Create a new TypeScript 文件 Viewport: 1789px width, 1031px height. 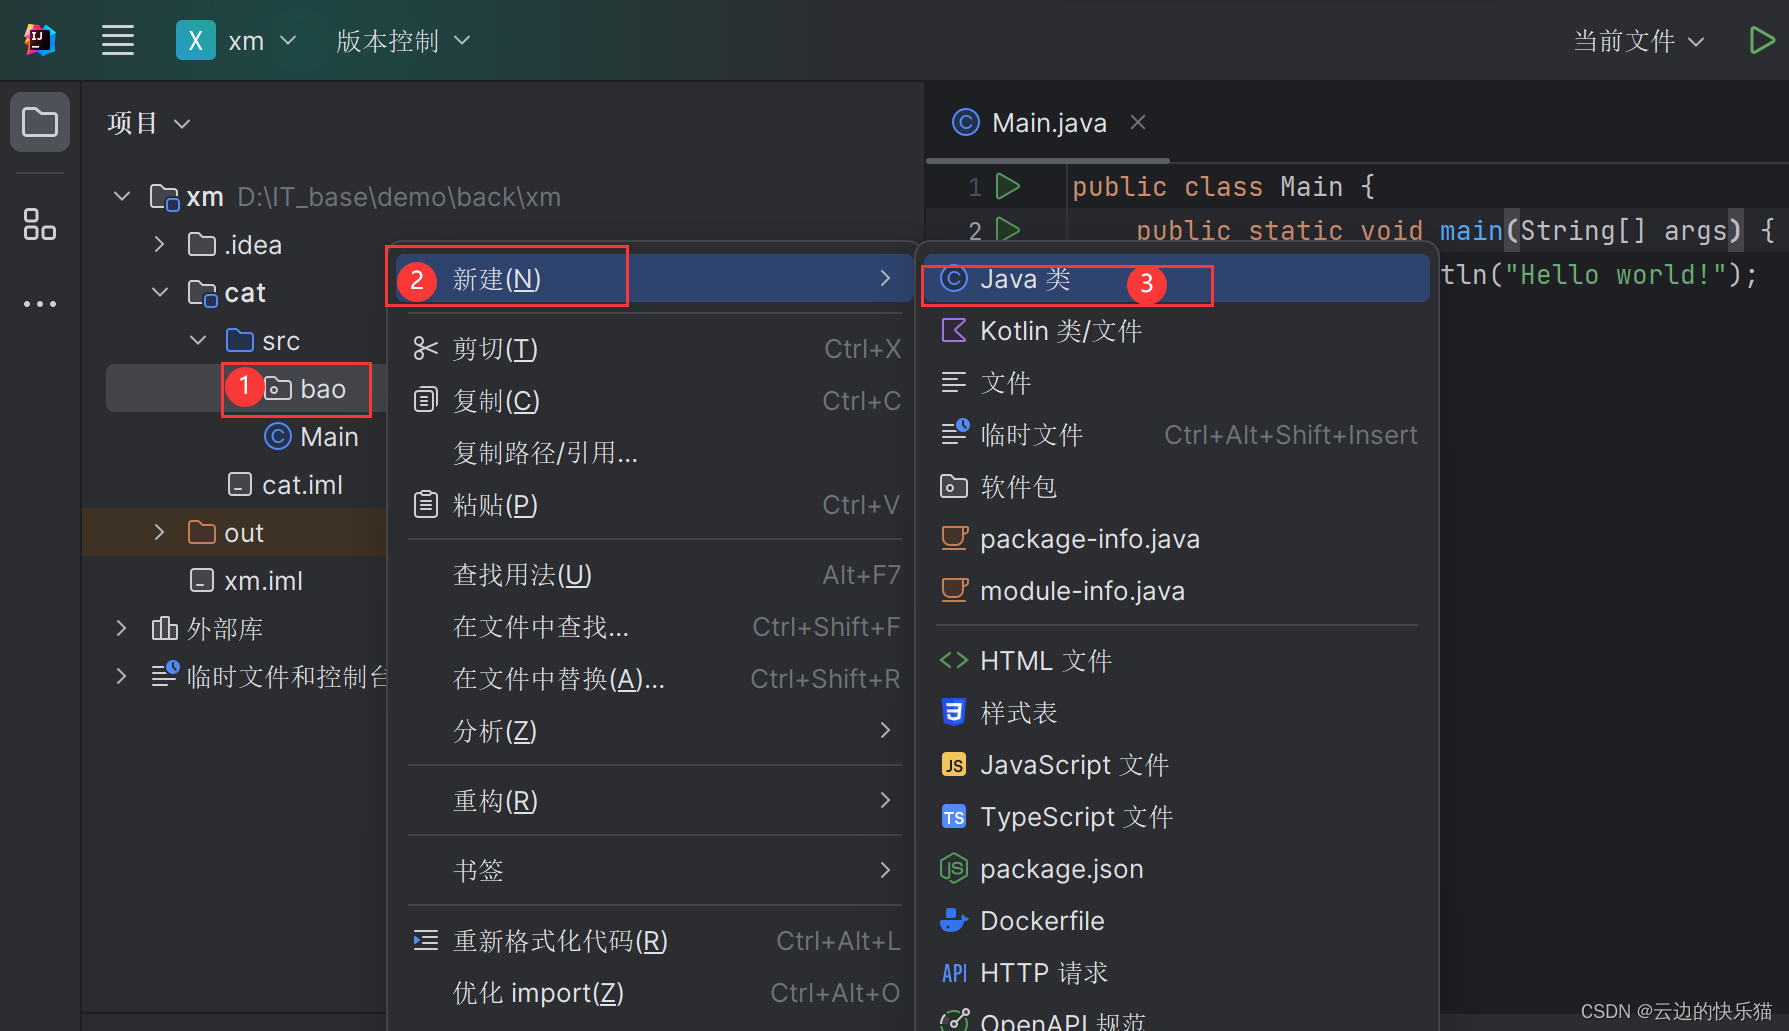(1176, 816)
